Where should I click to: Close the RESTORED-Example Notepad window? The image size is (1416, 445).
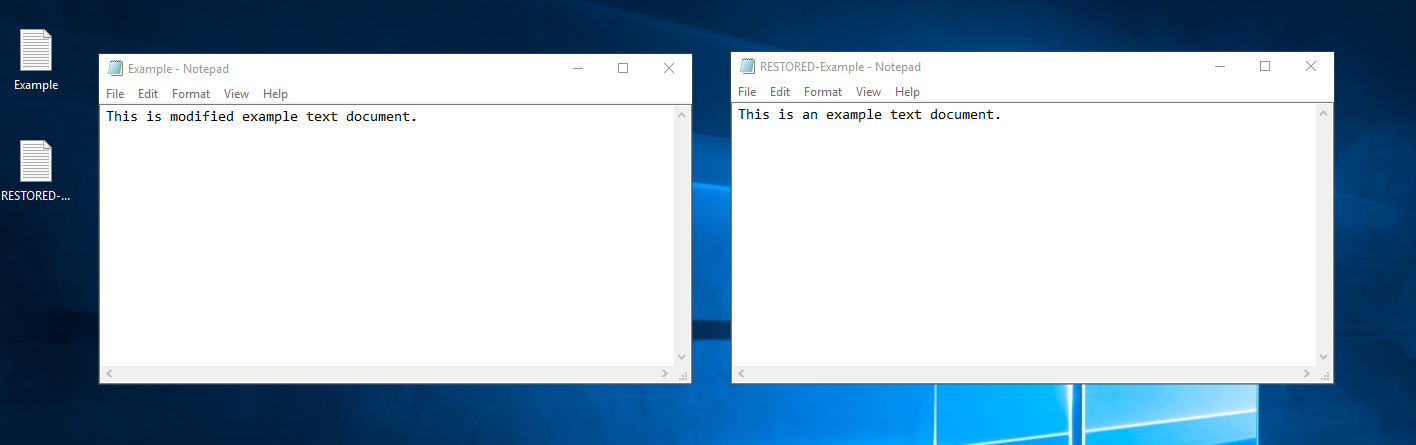pos(1311,66)
